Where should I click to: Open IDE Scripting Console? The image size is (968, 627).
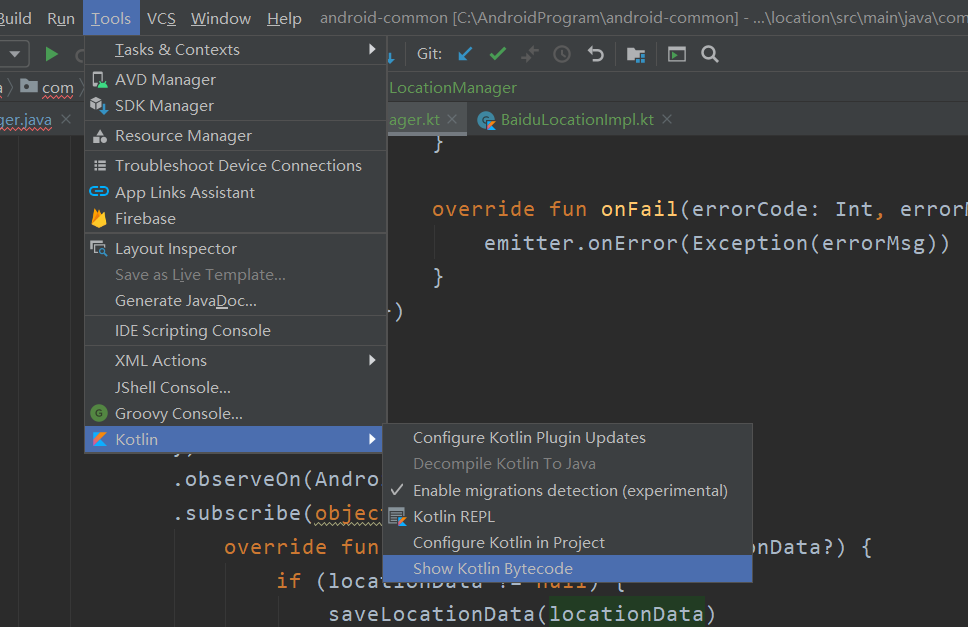pyautogui.click(x=235, y=331)
